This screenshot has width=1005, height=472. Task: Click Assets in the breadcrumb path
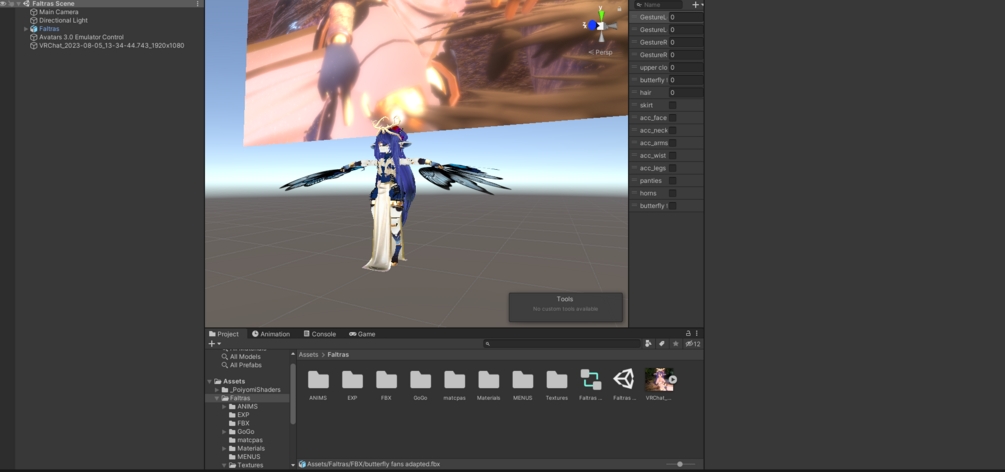click(x=308, y=355)
